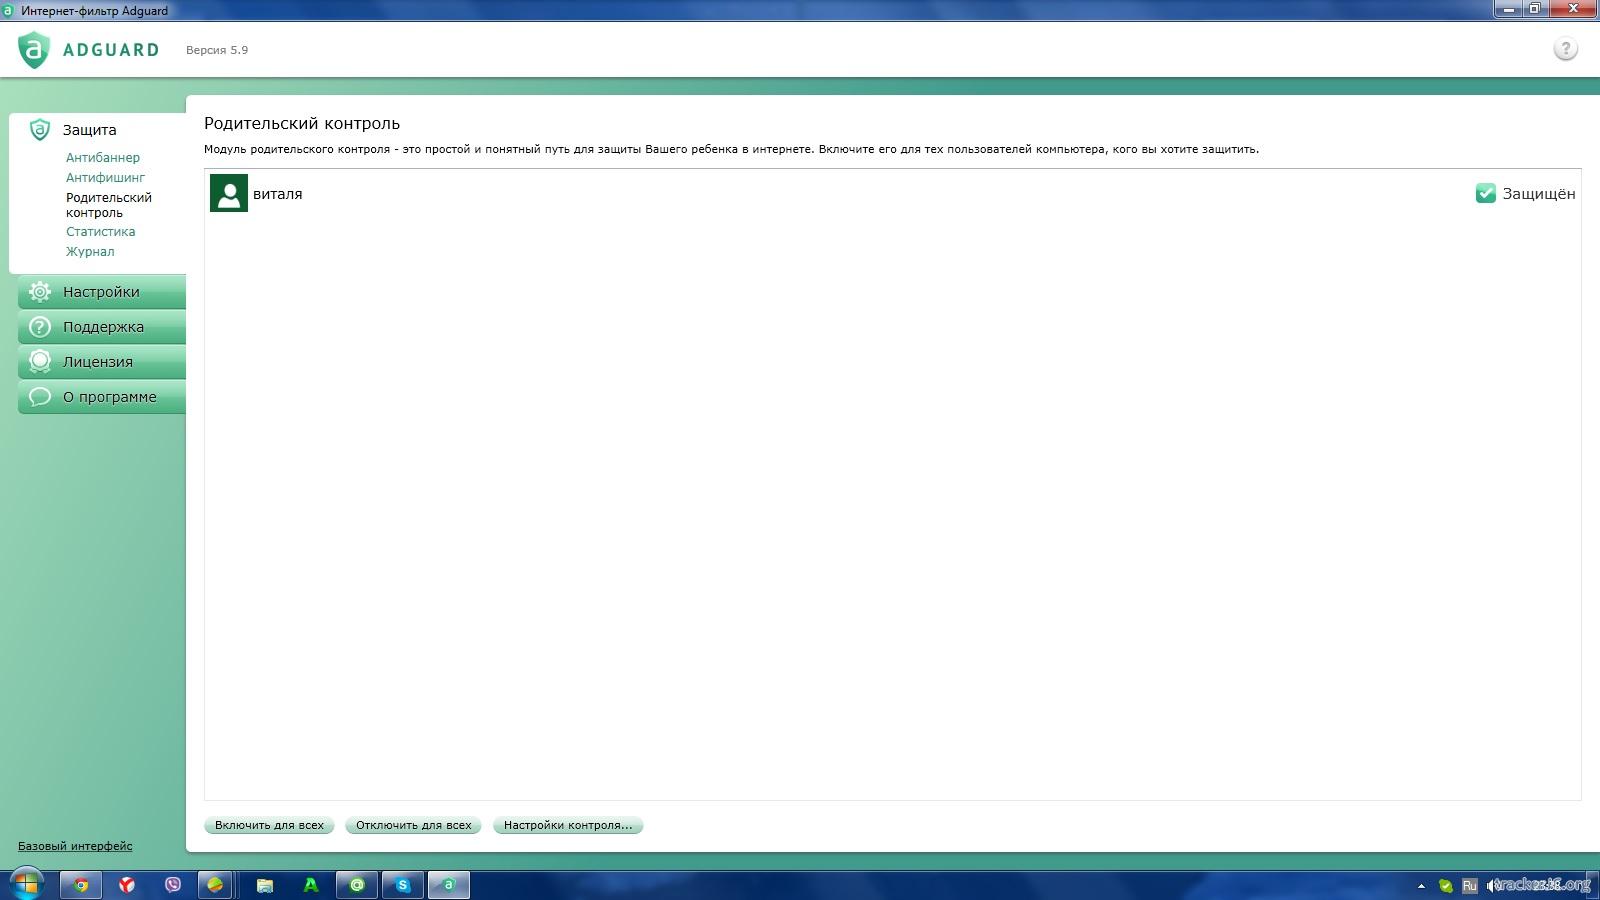The width and height of the screenshot is (1600, 900).
Task: Launch Skype from the taskbar
Action: pos(402,885)
